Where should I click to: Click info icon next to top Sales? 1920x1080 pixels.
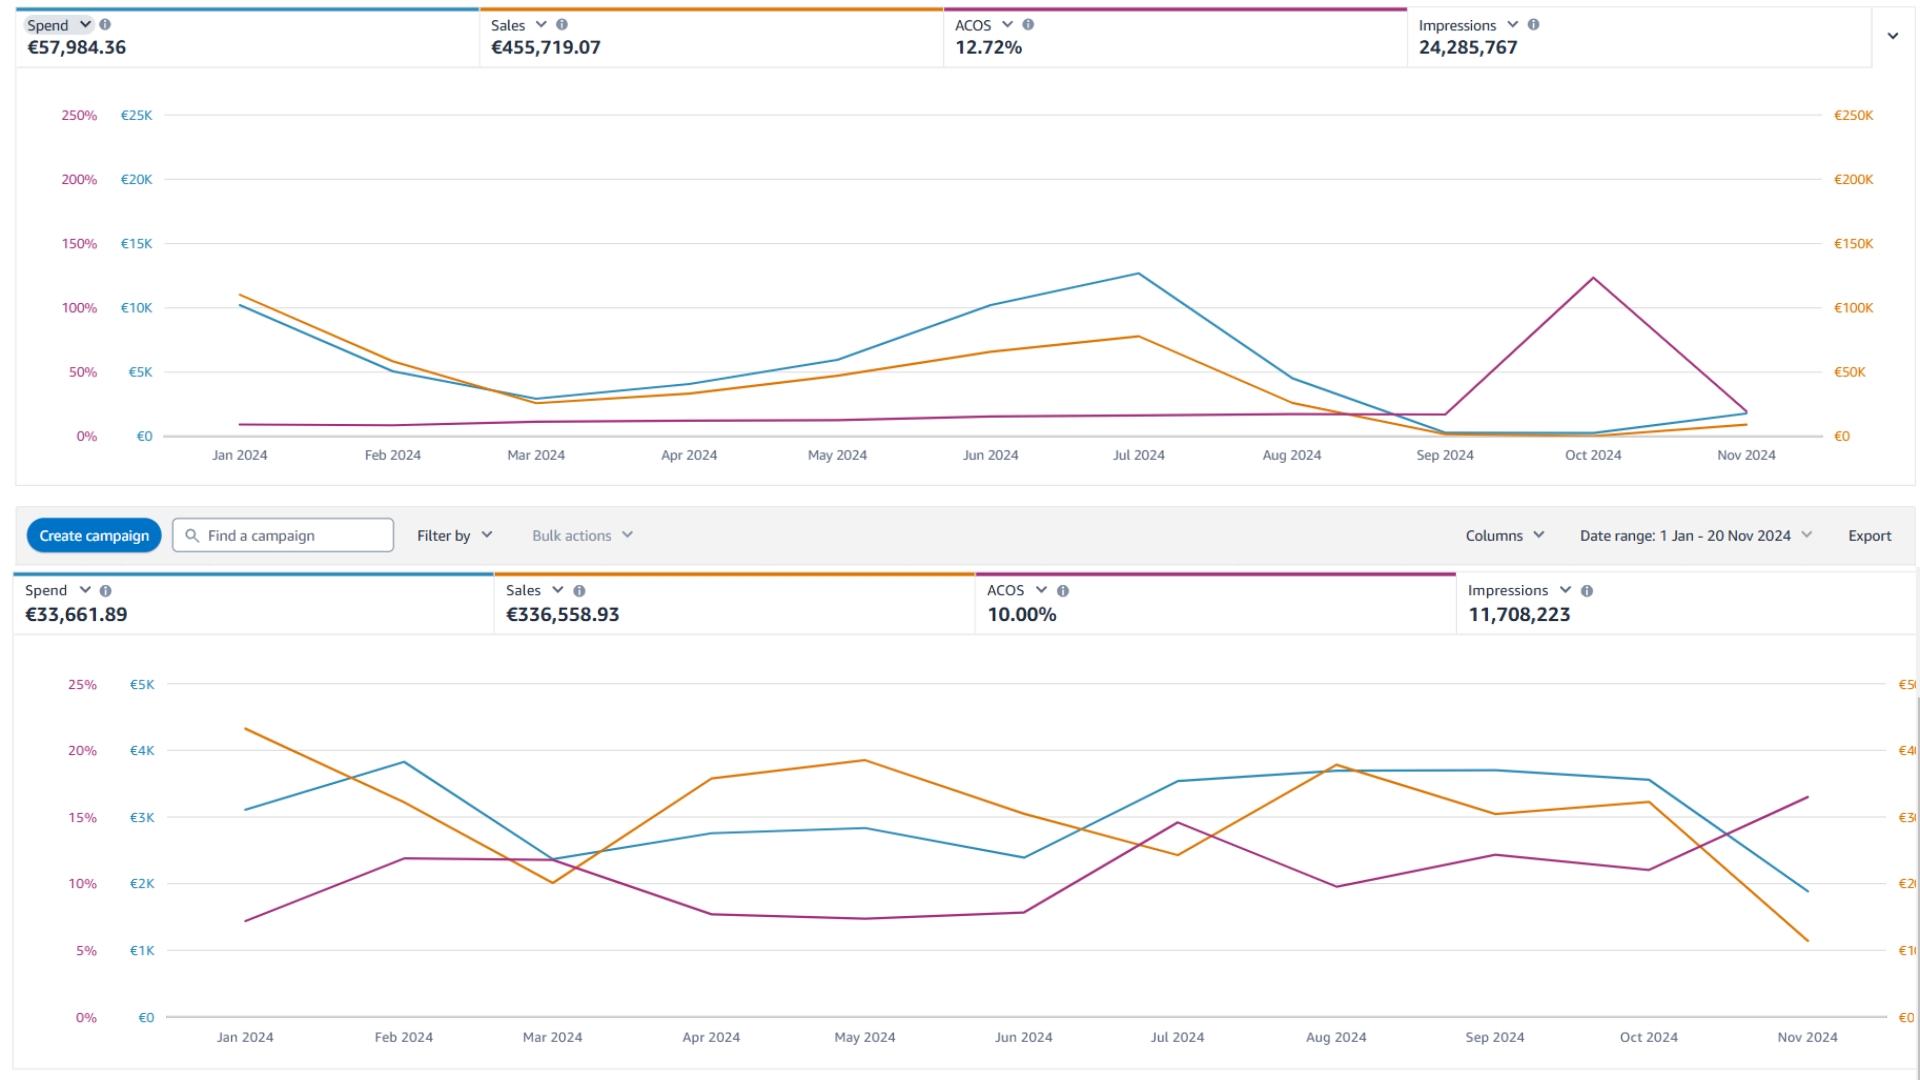[x=562, y=25]
